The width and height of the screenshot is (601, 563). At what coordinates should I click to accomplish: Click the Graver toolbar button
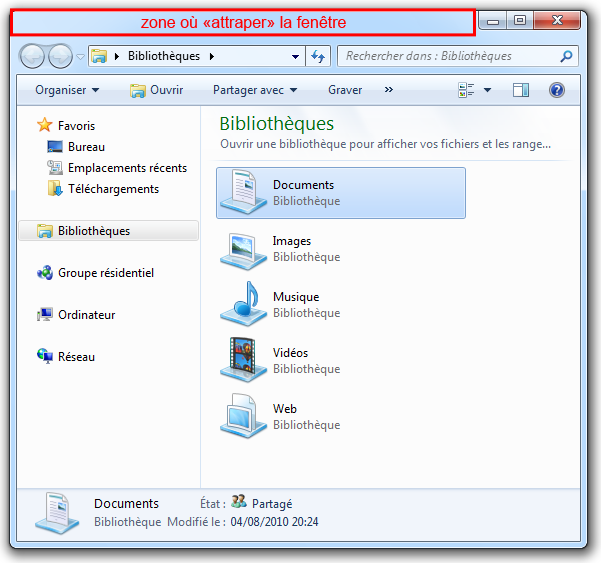(345, 90)
